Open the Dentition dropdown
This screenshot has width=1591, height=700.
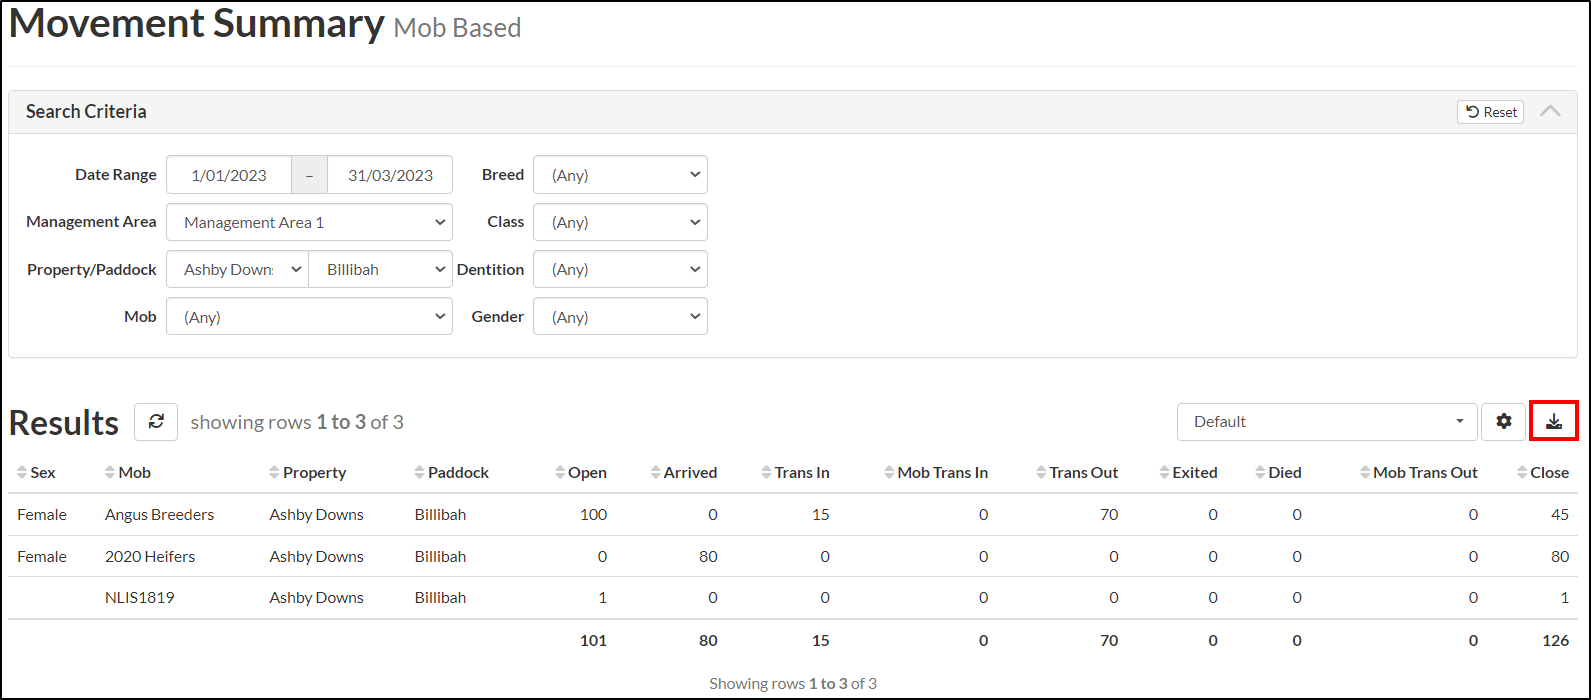pyautogui.click(x=620, y=269)
